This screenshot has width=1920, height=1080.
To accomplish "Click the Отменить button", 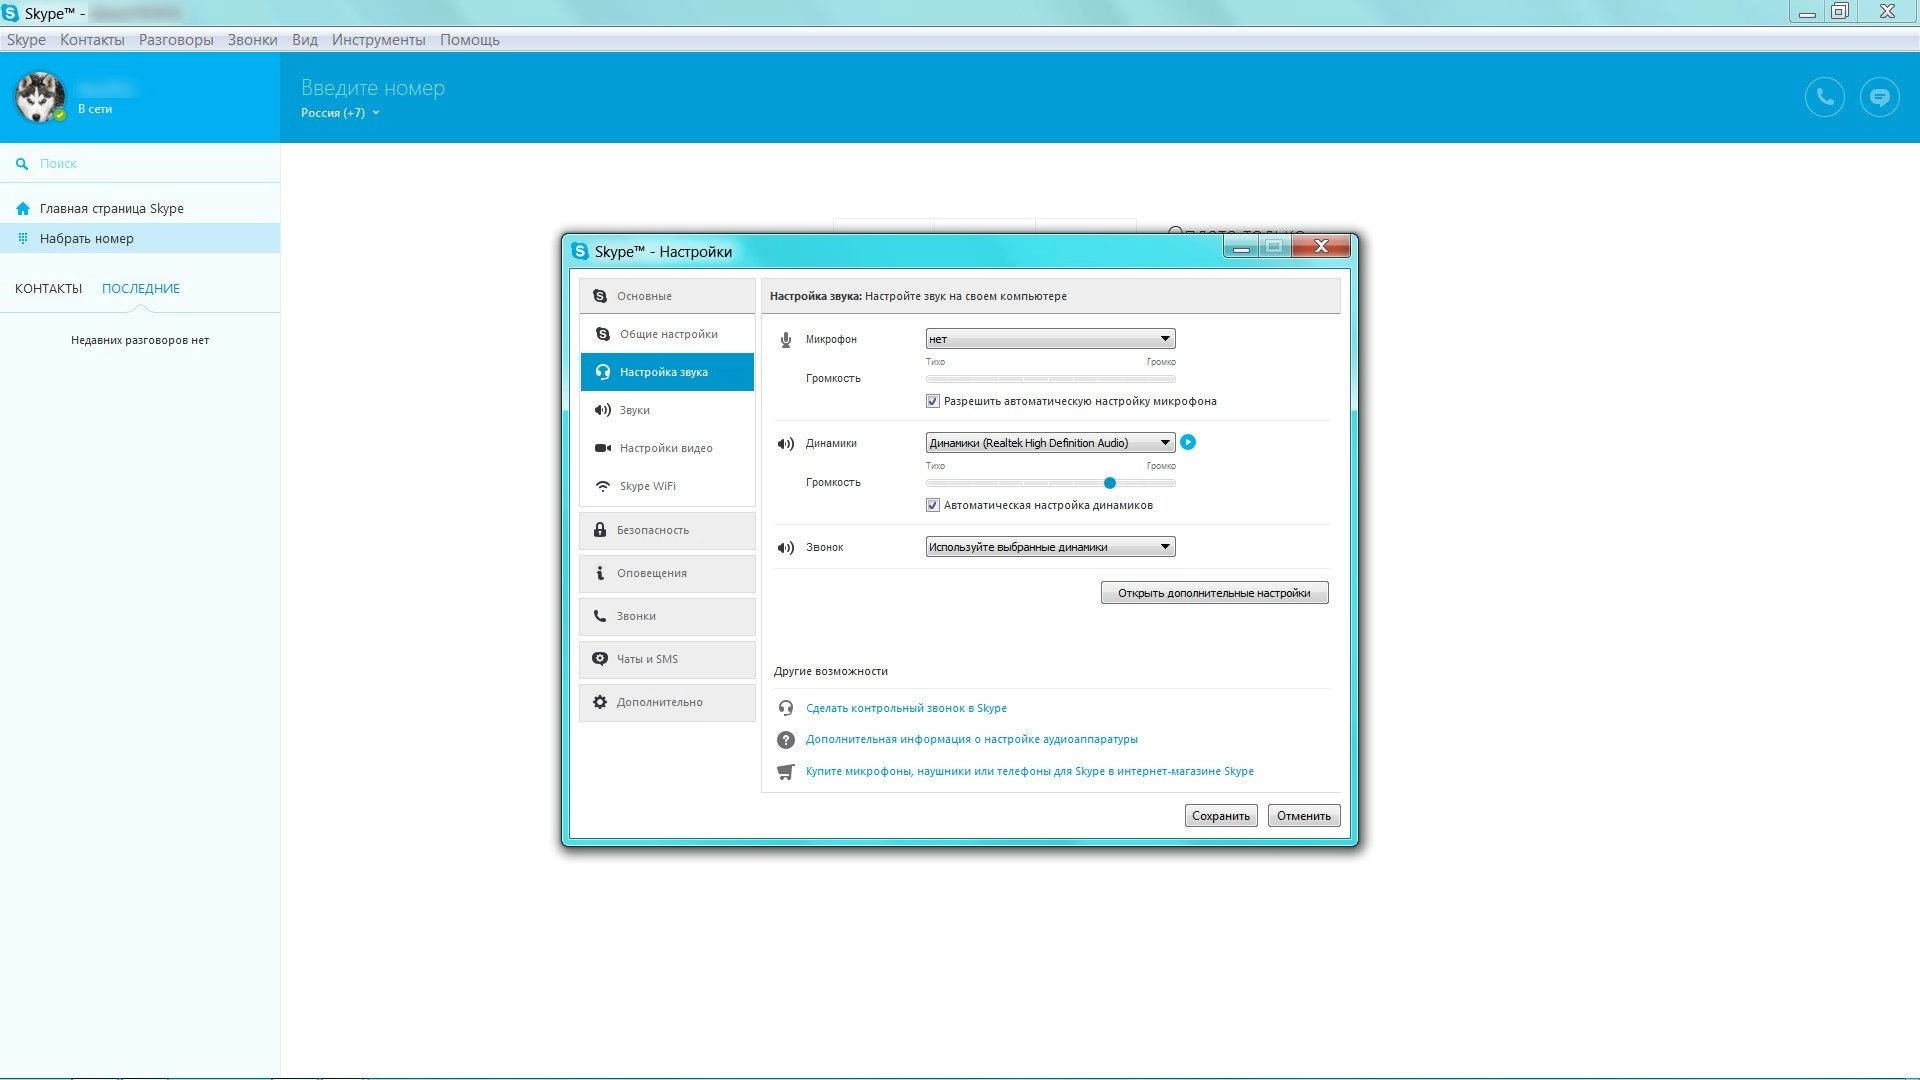I will pyautogui.click(x=1304, y=816).
